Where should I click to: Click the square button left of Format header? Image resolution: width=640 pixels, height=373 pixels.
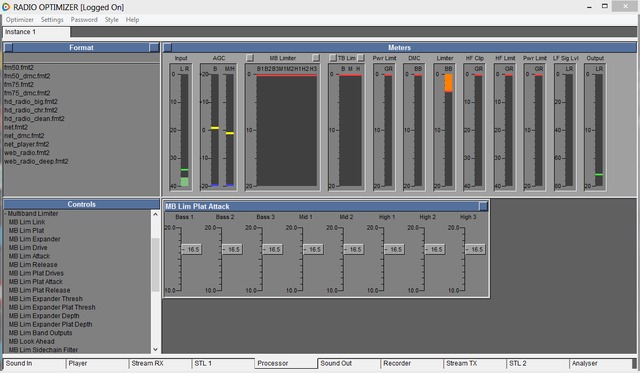click(x=9, y=48)
